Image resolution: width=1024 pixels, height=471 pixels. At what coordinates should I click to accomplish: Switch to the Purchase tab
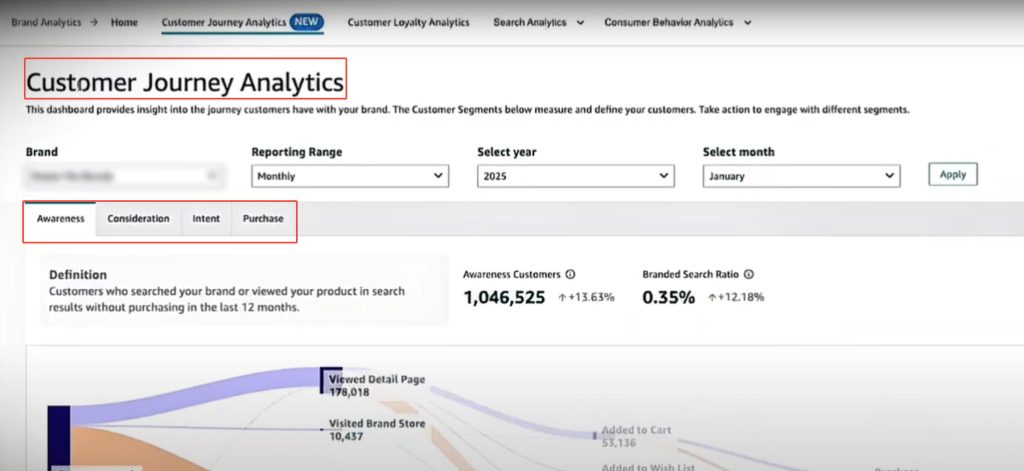click(263, 219)
